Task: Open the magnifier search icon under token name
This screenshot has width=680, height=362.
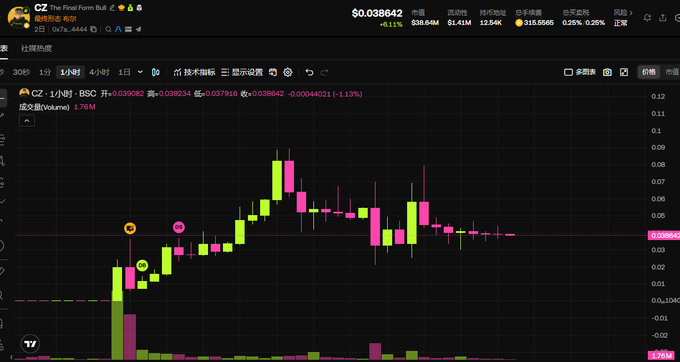Action: click(108, 29)
